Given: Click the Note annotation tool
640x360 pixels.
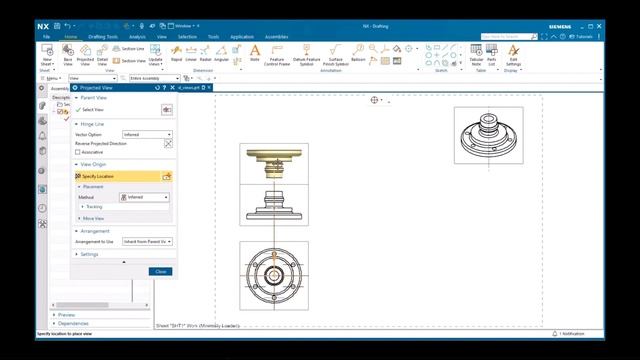Looking at the screenshot, I should pyautogui.click(x=255, y=53).
